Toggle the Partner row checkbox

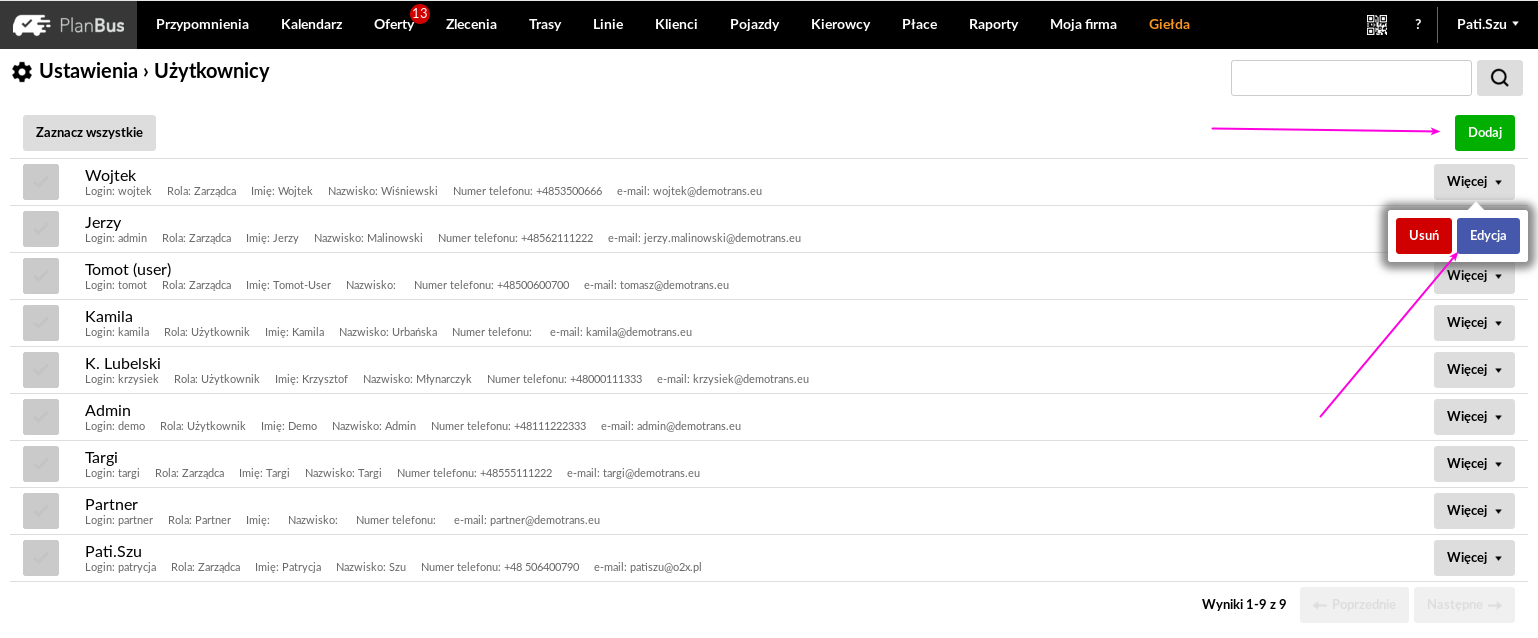[x=41, y=511]
